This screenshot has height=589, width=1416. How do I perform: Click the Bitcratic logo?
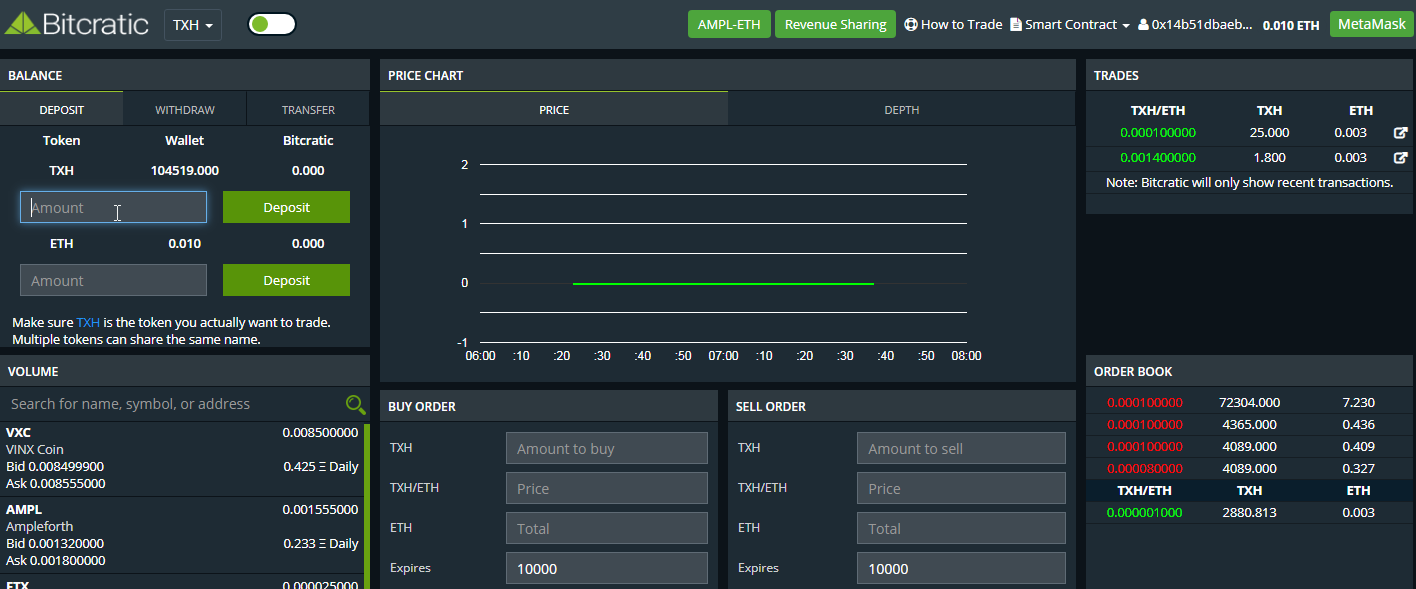77,24
